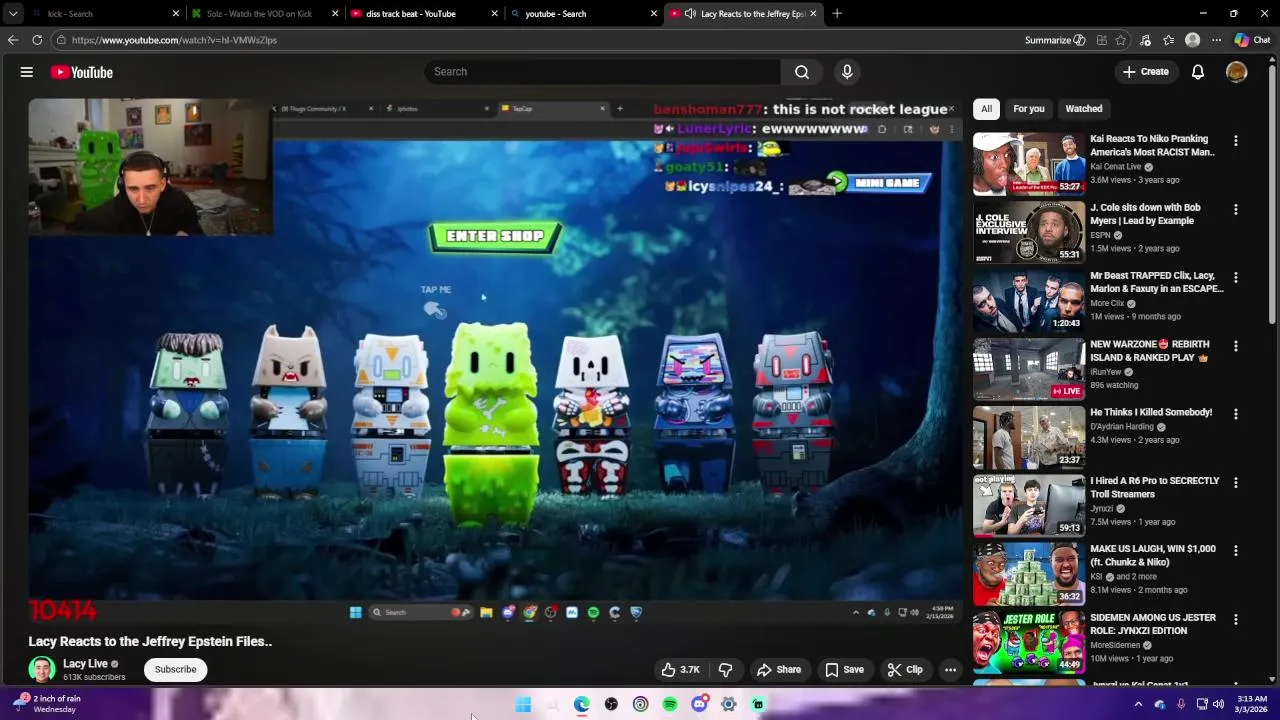Open options for NEW WARZONE live video
Viewport: 1280px width, 720px height.
click(1236, 346)
